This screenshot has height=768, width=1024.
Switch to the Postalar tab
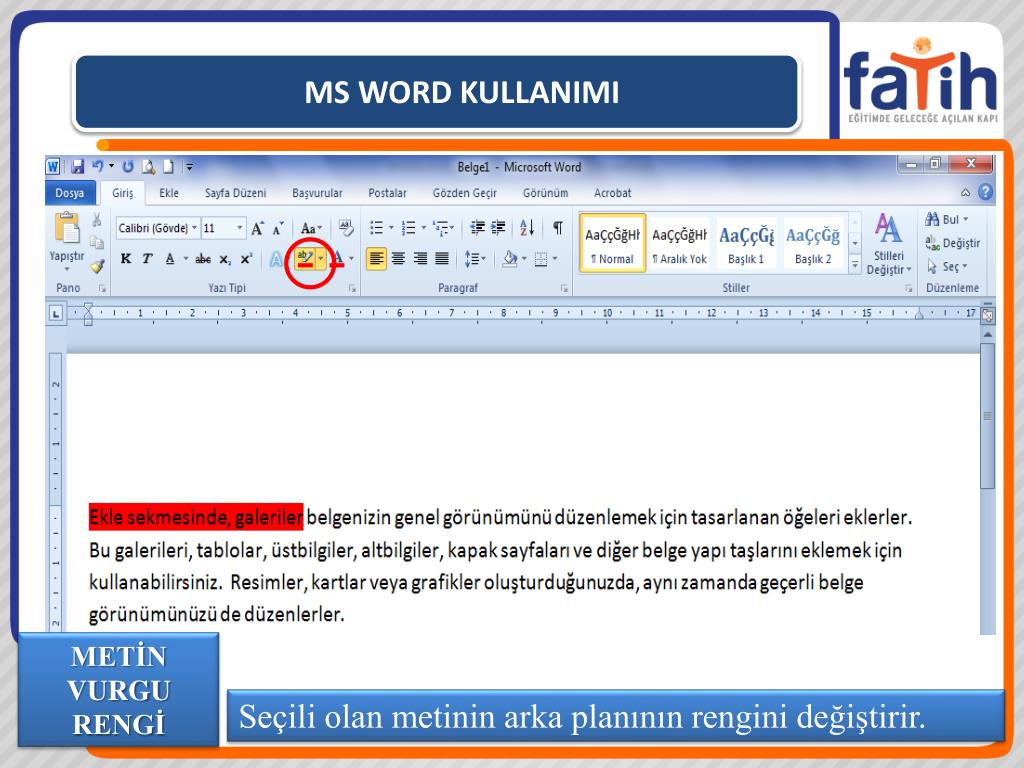(x=387, y=193)
